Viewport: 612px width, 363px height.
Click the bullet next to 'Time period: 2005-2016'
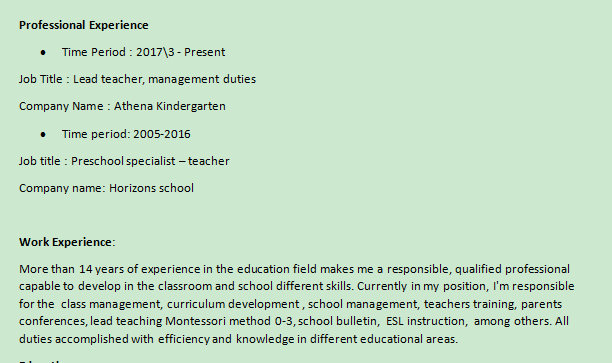(43, 134)
